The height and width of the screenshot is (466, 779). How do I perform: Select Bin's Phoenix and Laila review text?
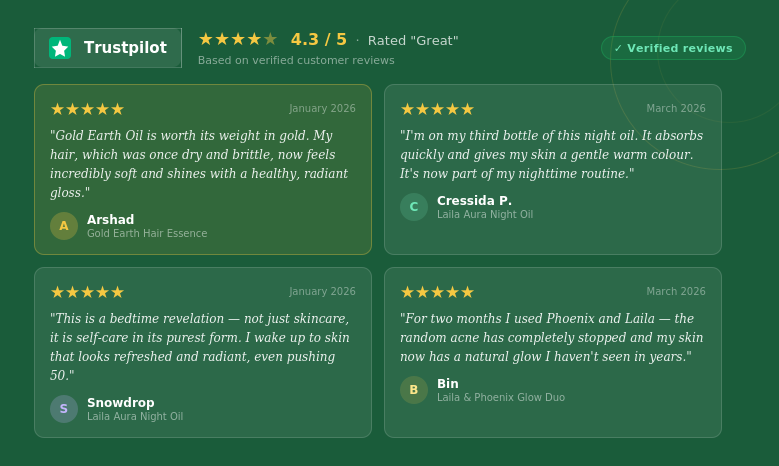551,338
